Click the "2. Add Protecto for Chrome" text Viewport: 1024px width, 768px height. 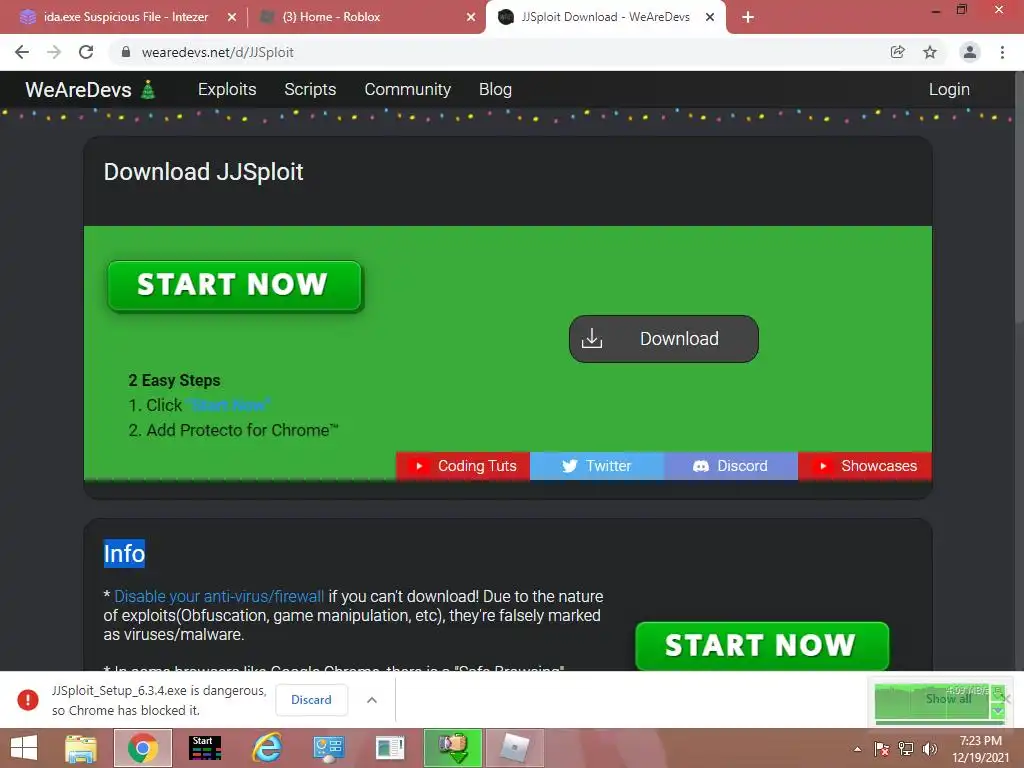click(x=233, y=430)
